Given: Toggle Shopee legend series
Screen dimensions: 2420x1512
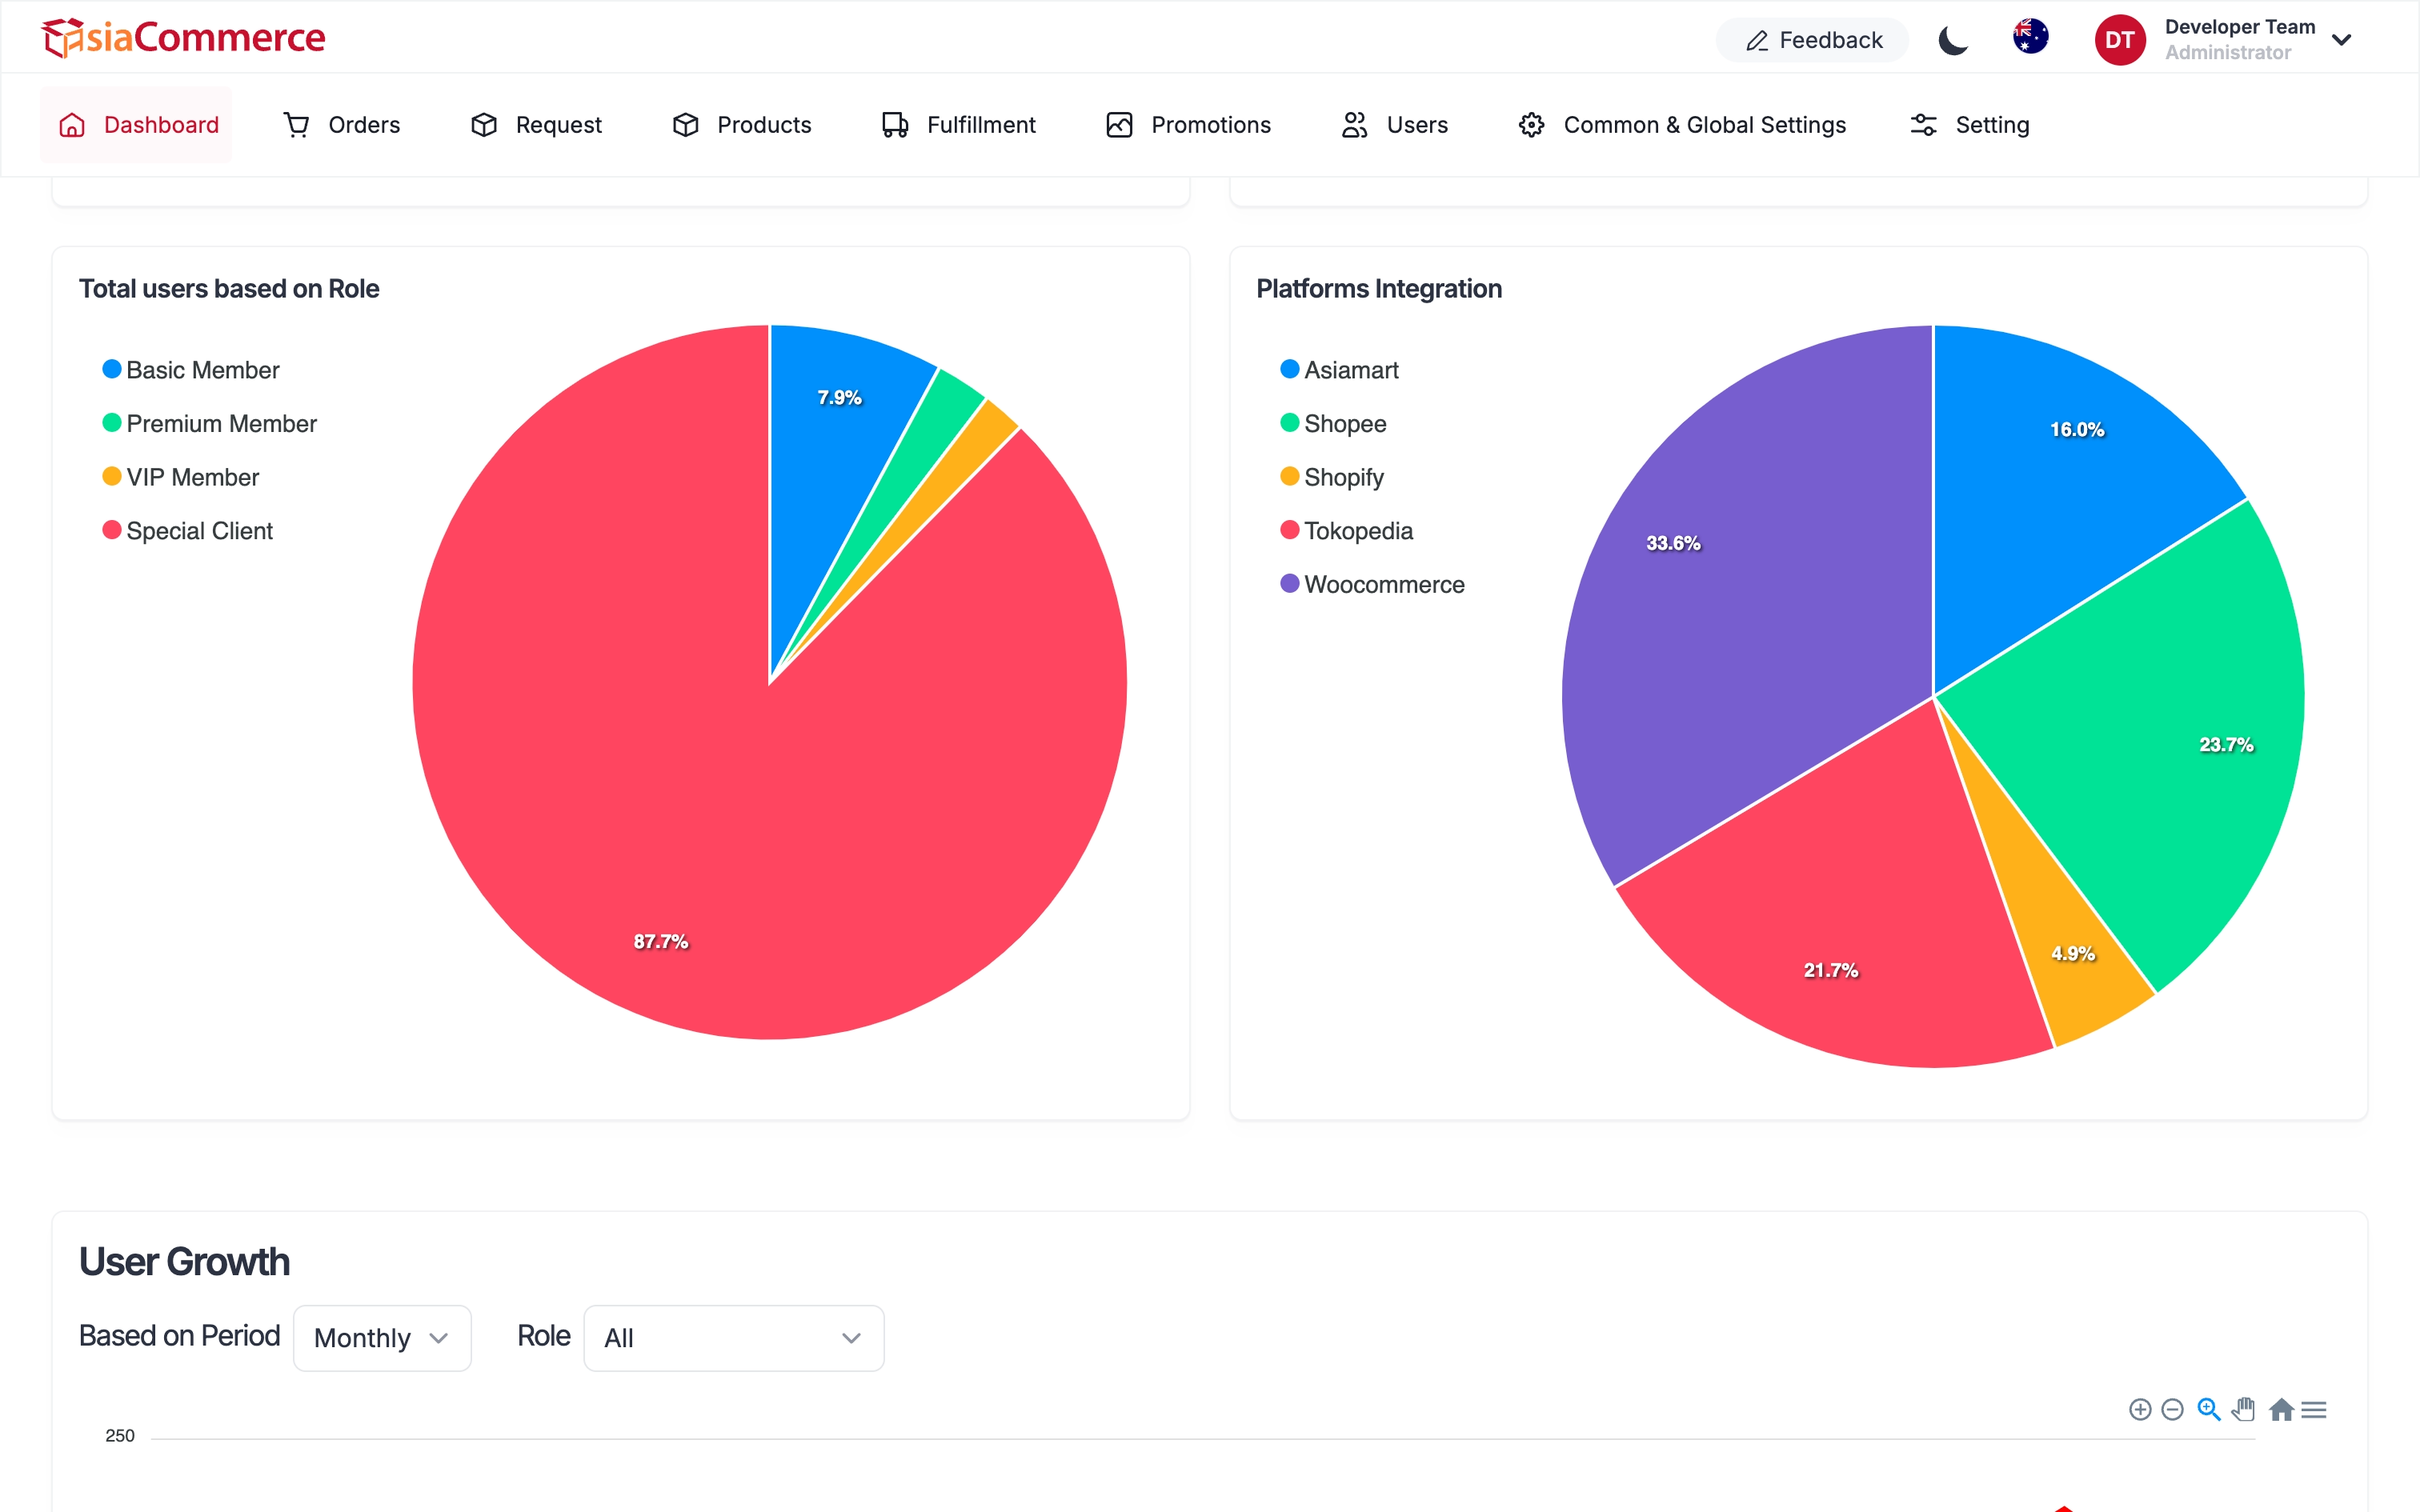Looking at the screenshot, I should 1333,424.
